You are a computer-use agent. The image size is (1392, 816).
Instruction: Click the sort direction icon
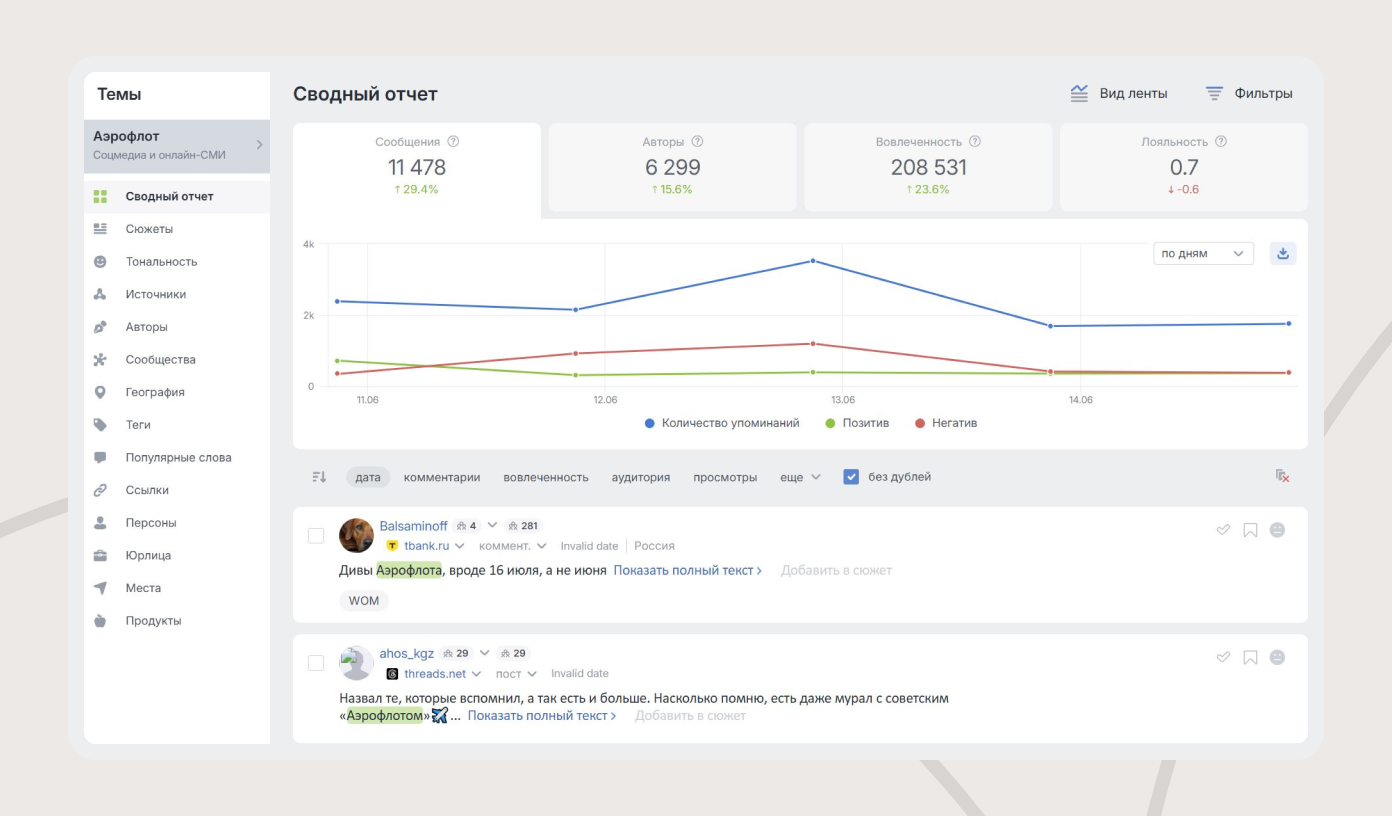pyautogui.click(x=319, y=477)
